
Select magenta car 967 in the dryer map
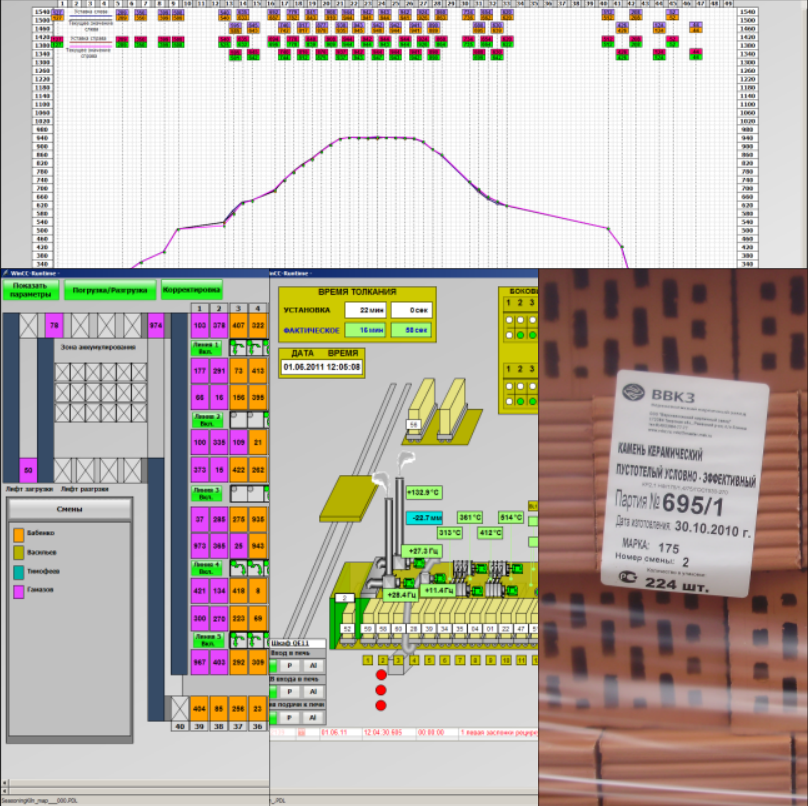[x=199, y=662]
